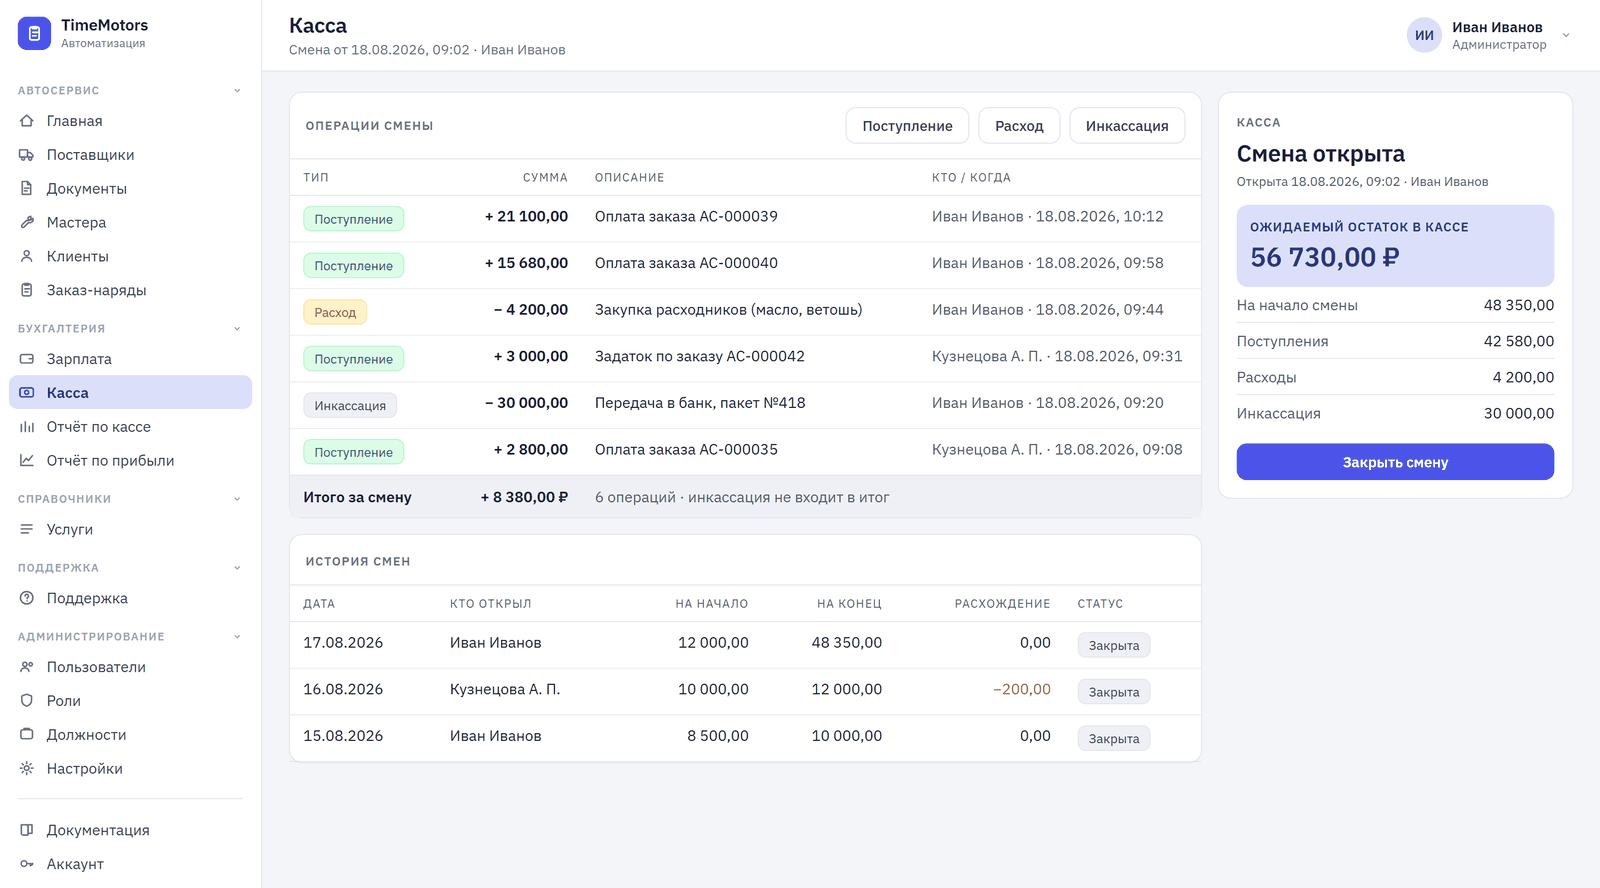Viewport: 1600px width, 888px height.
Task: Click the ИИ user avatar
Action: point(1424,36)
